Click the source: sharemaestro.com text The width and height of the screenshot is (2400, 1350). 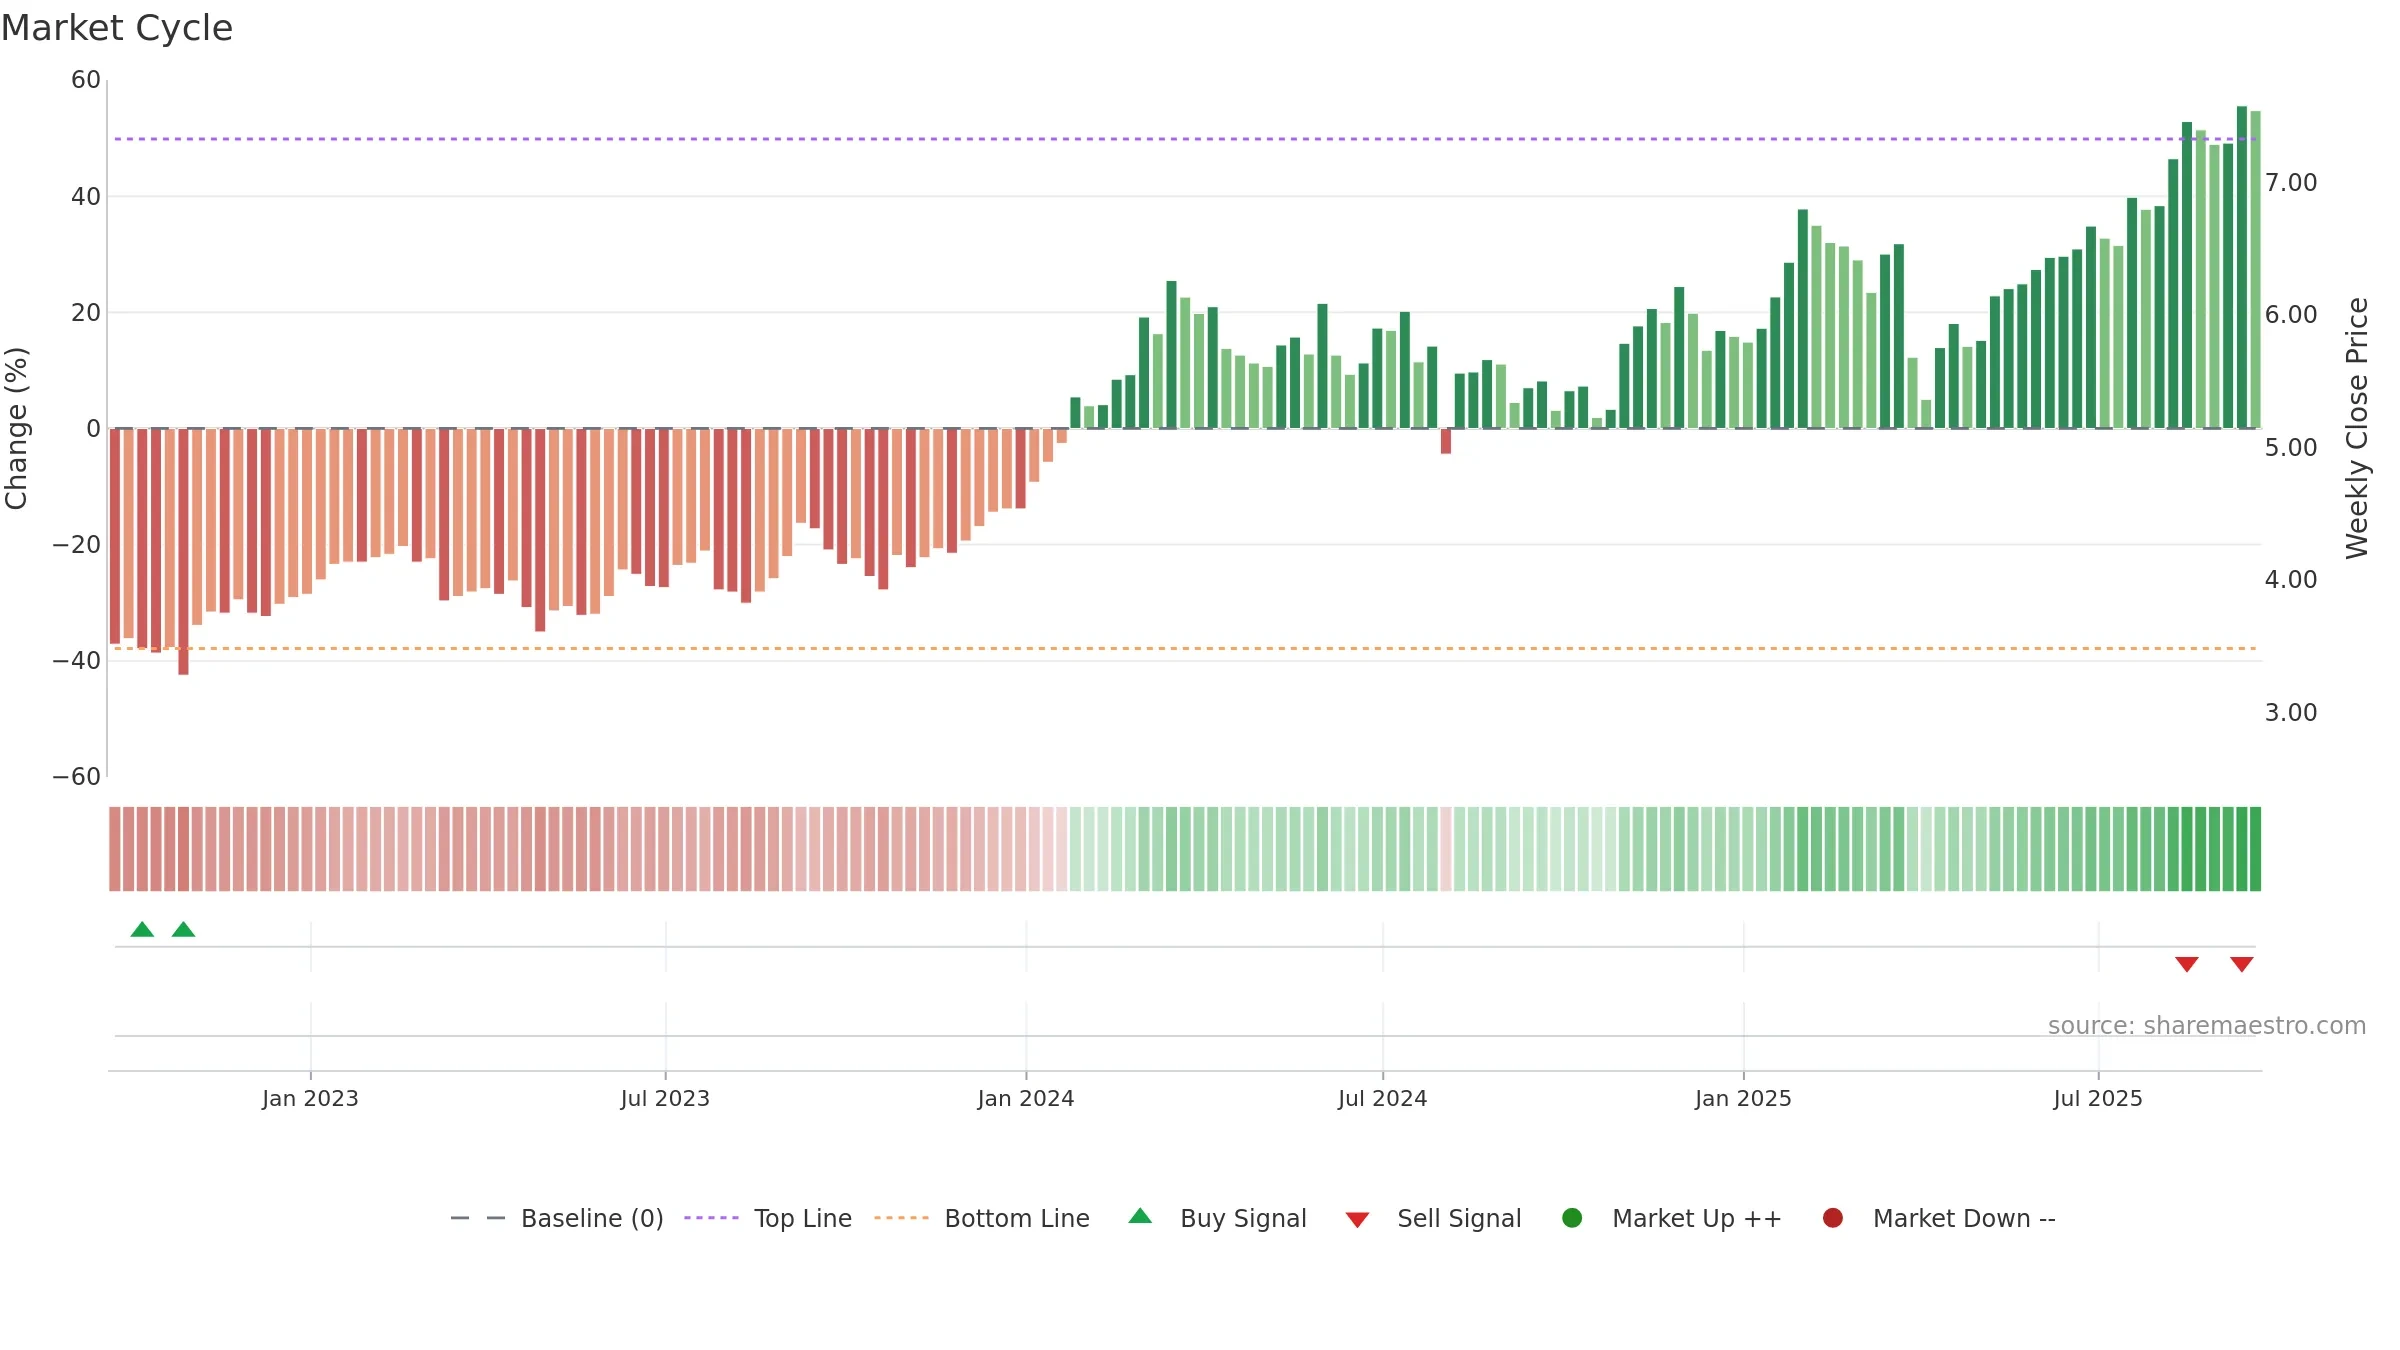[x=2207, y=1025]
